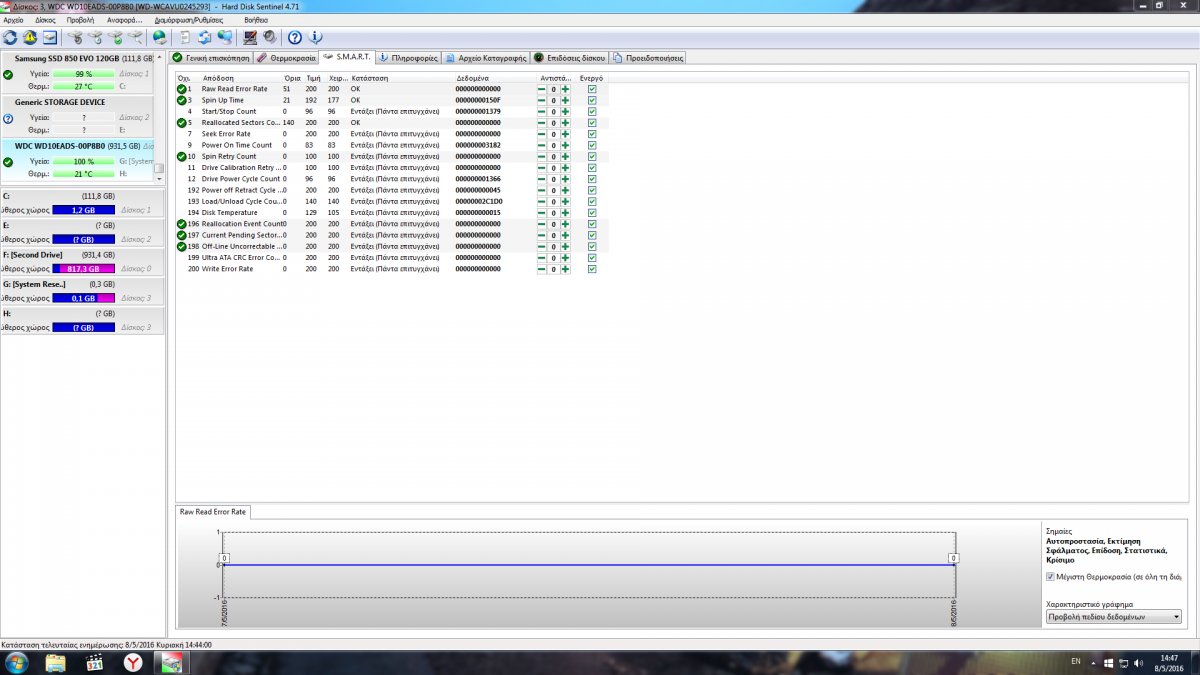Screen dimensions: 1200x675
Task: Click the blue question mark help icon
Action: pyautogui.click(x=295, y=38)
